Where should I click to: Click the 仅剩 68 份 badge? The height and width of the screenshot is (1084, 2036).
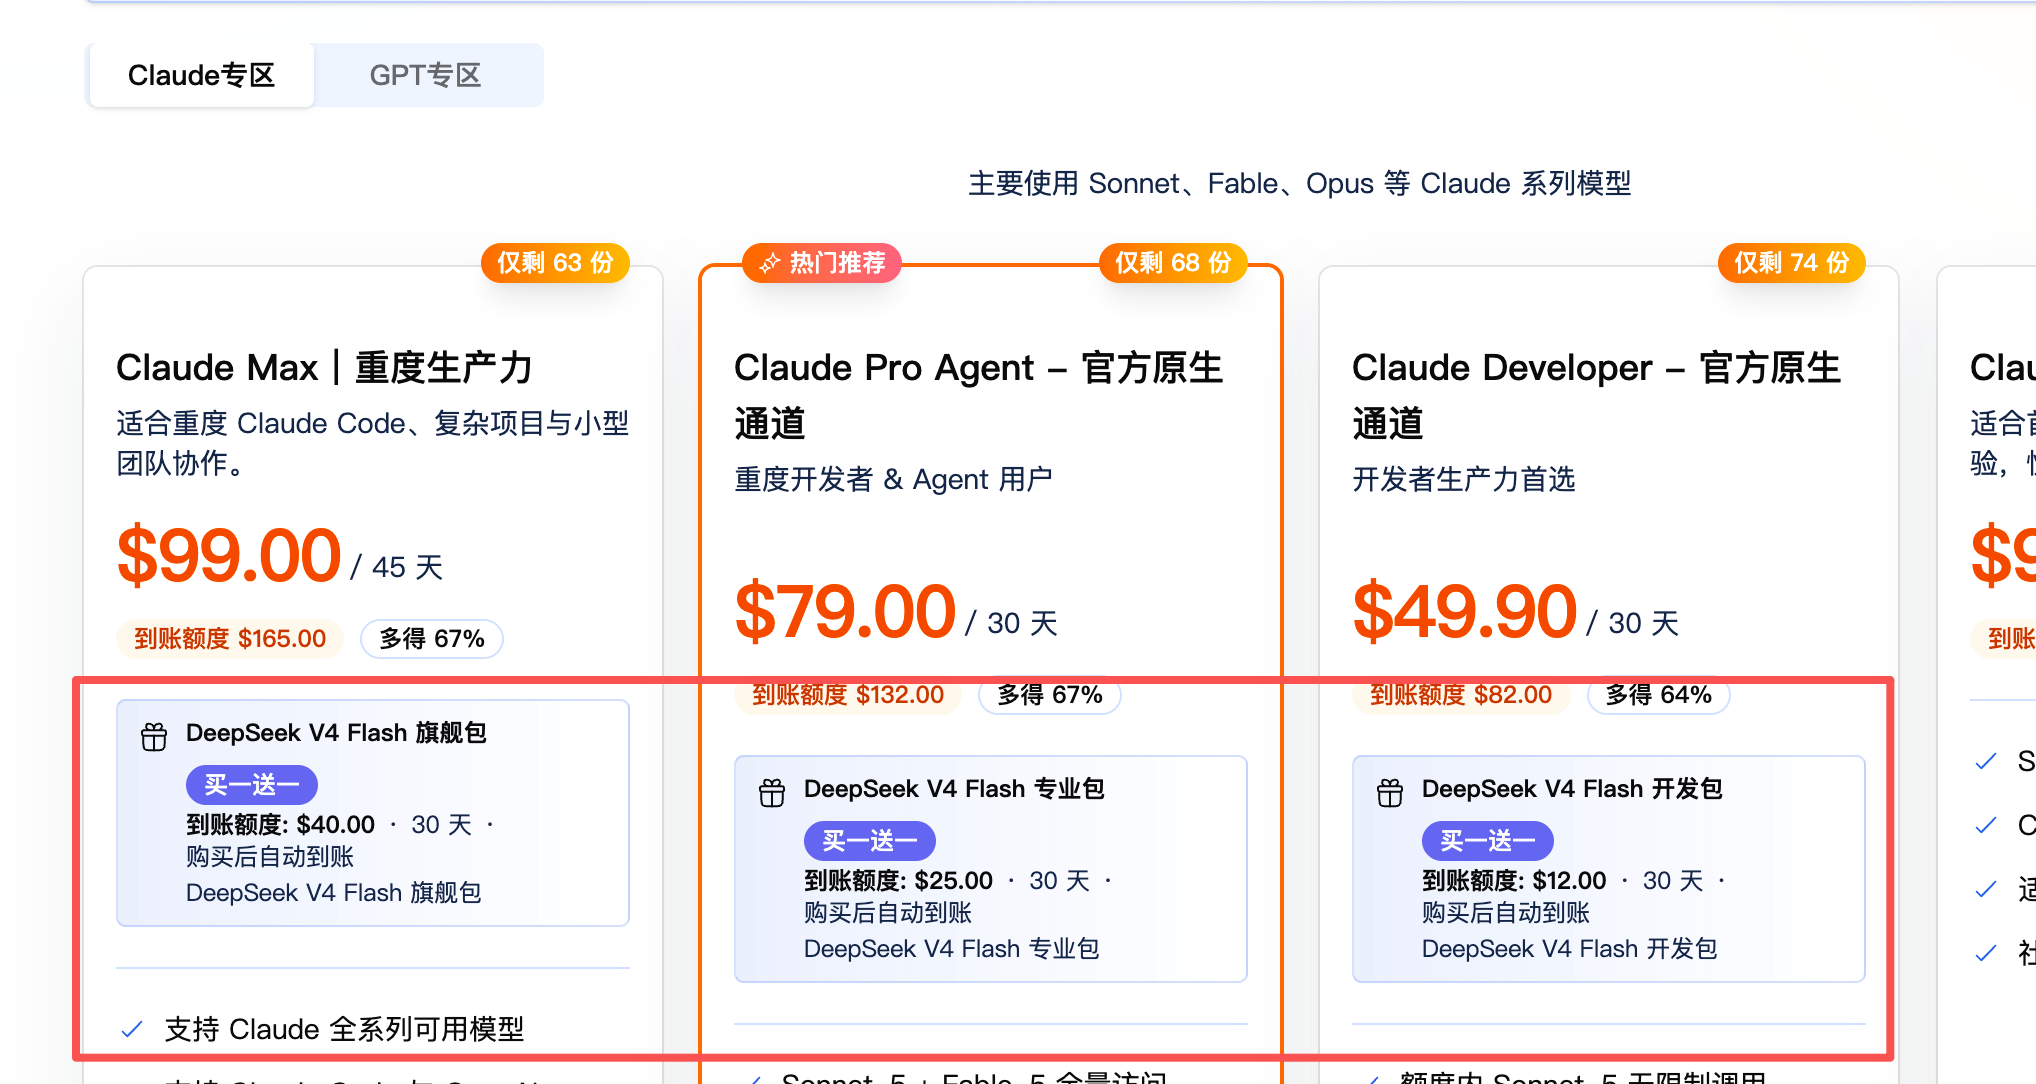coord(1173,263)
